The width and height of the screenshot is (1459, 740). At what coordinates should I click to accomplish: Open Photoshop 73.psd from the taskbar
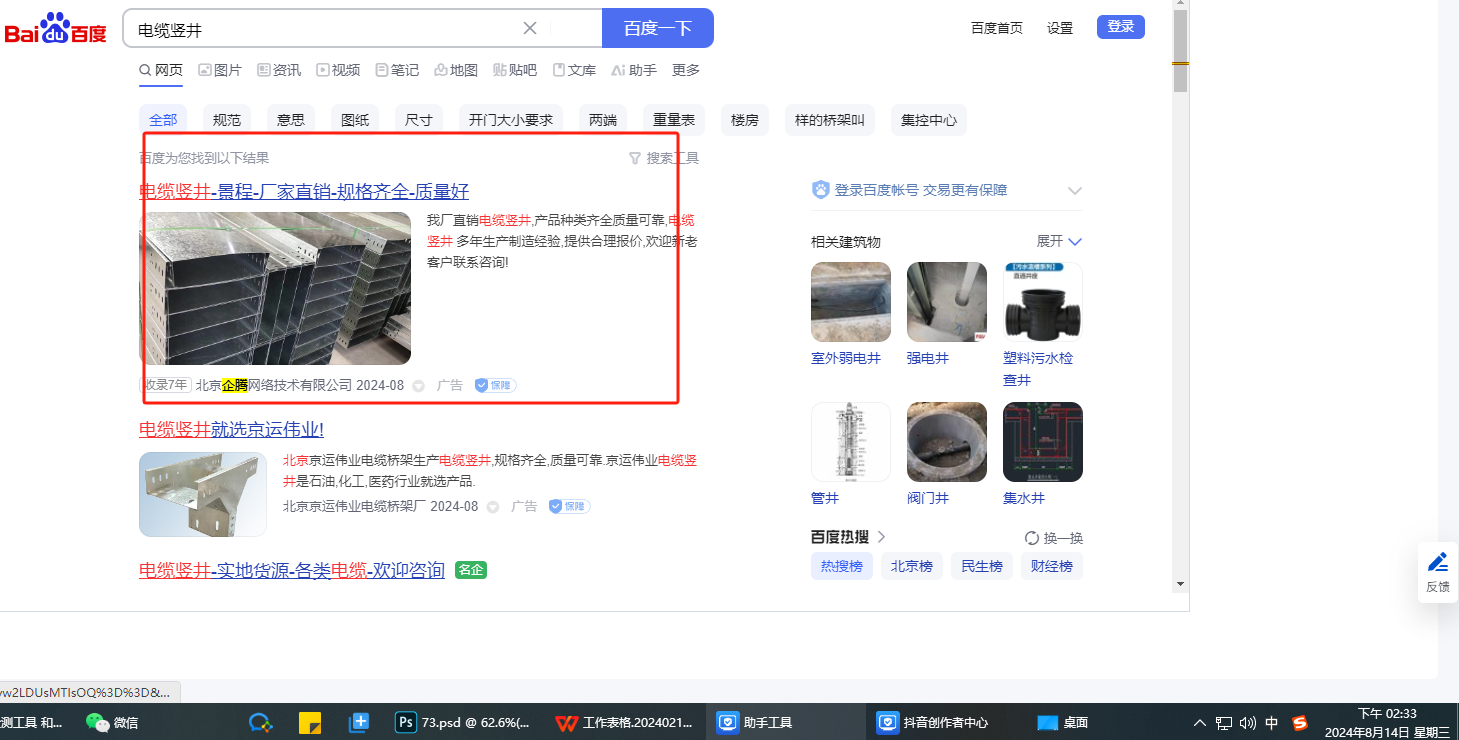click(x=462, y=722)
